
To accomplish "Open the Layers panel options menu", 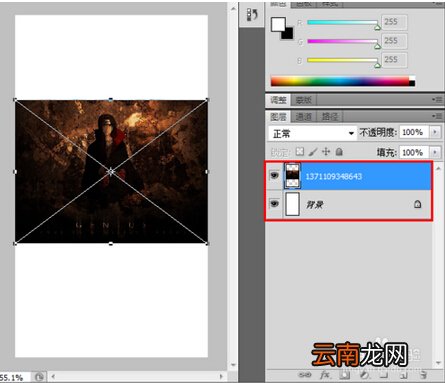I will 437,116.
